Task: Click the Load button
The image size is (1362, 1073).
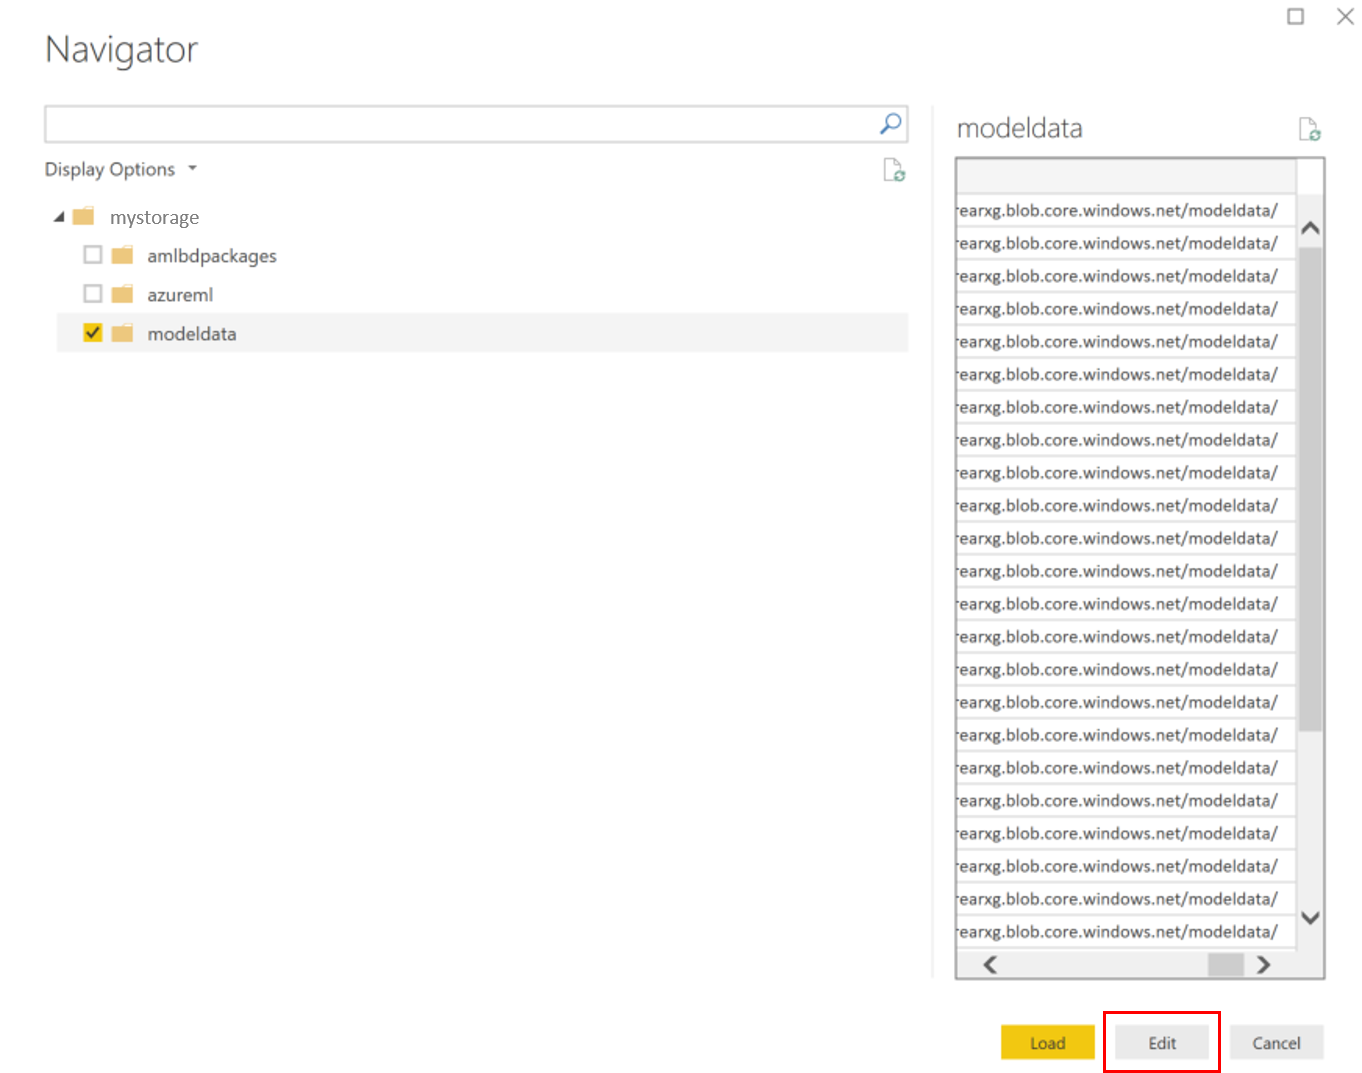Action: click(1047, 1041)
